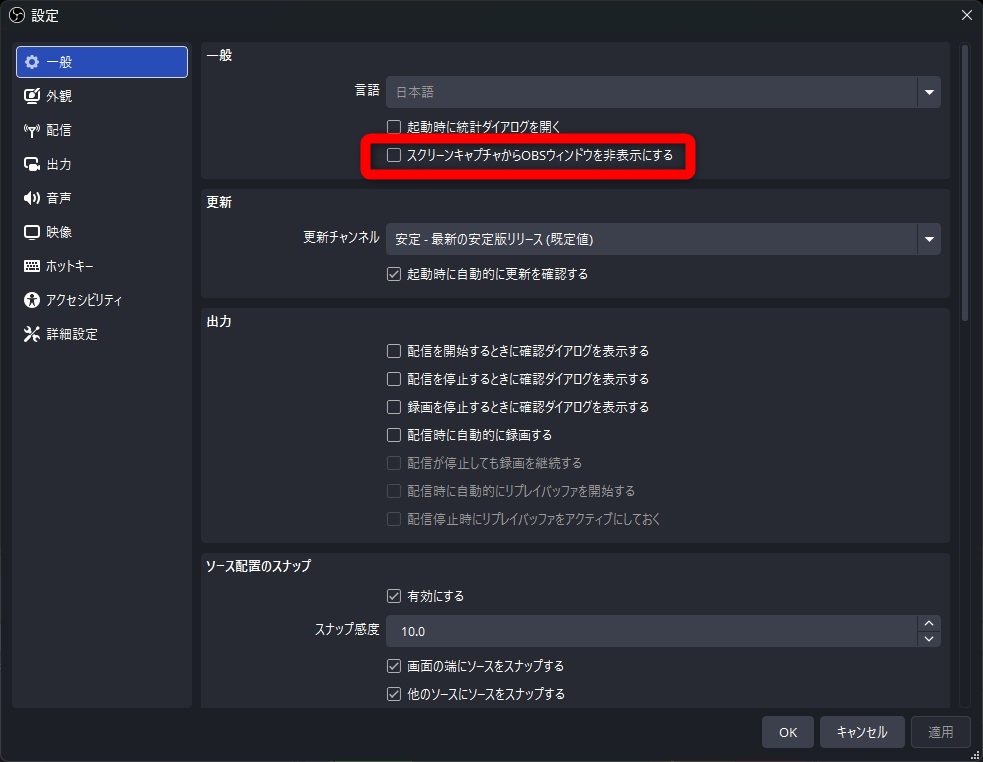Check 起動時に統計ダイアログを開く option
Screen dimensions: 983x762
click(x=394, y=126)
